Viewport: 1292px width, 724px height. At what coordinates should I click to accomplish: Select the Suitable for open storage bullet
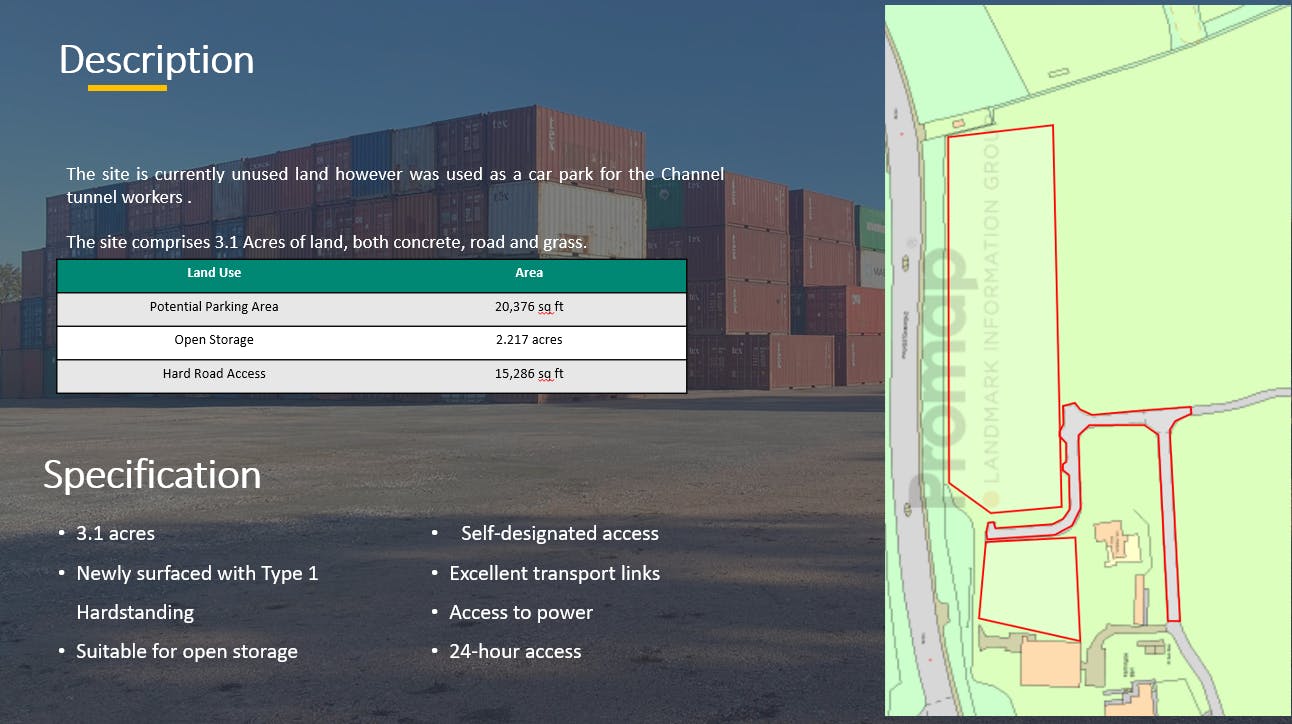click(187, 651)
